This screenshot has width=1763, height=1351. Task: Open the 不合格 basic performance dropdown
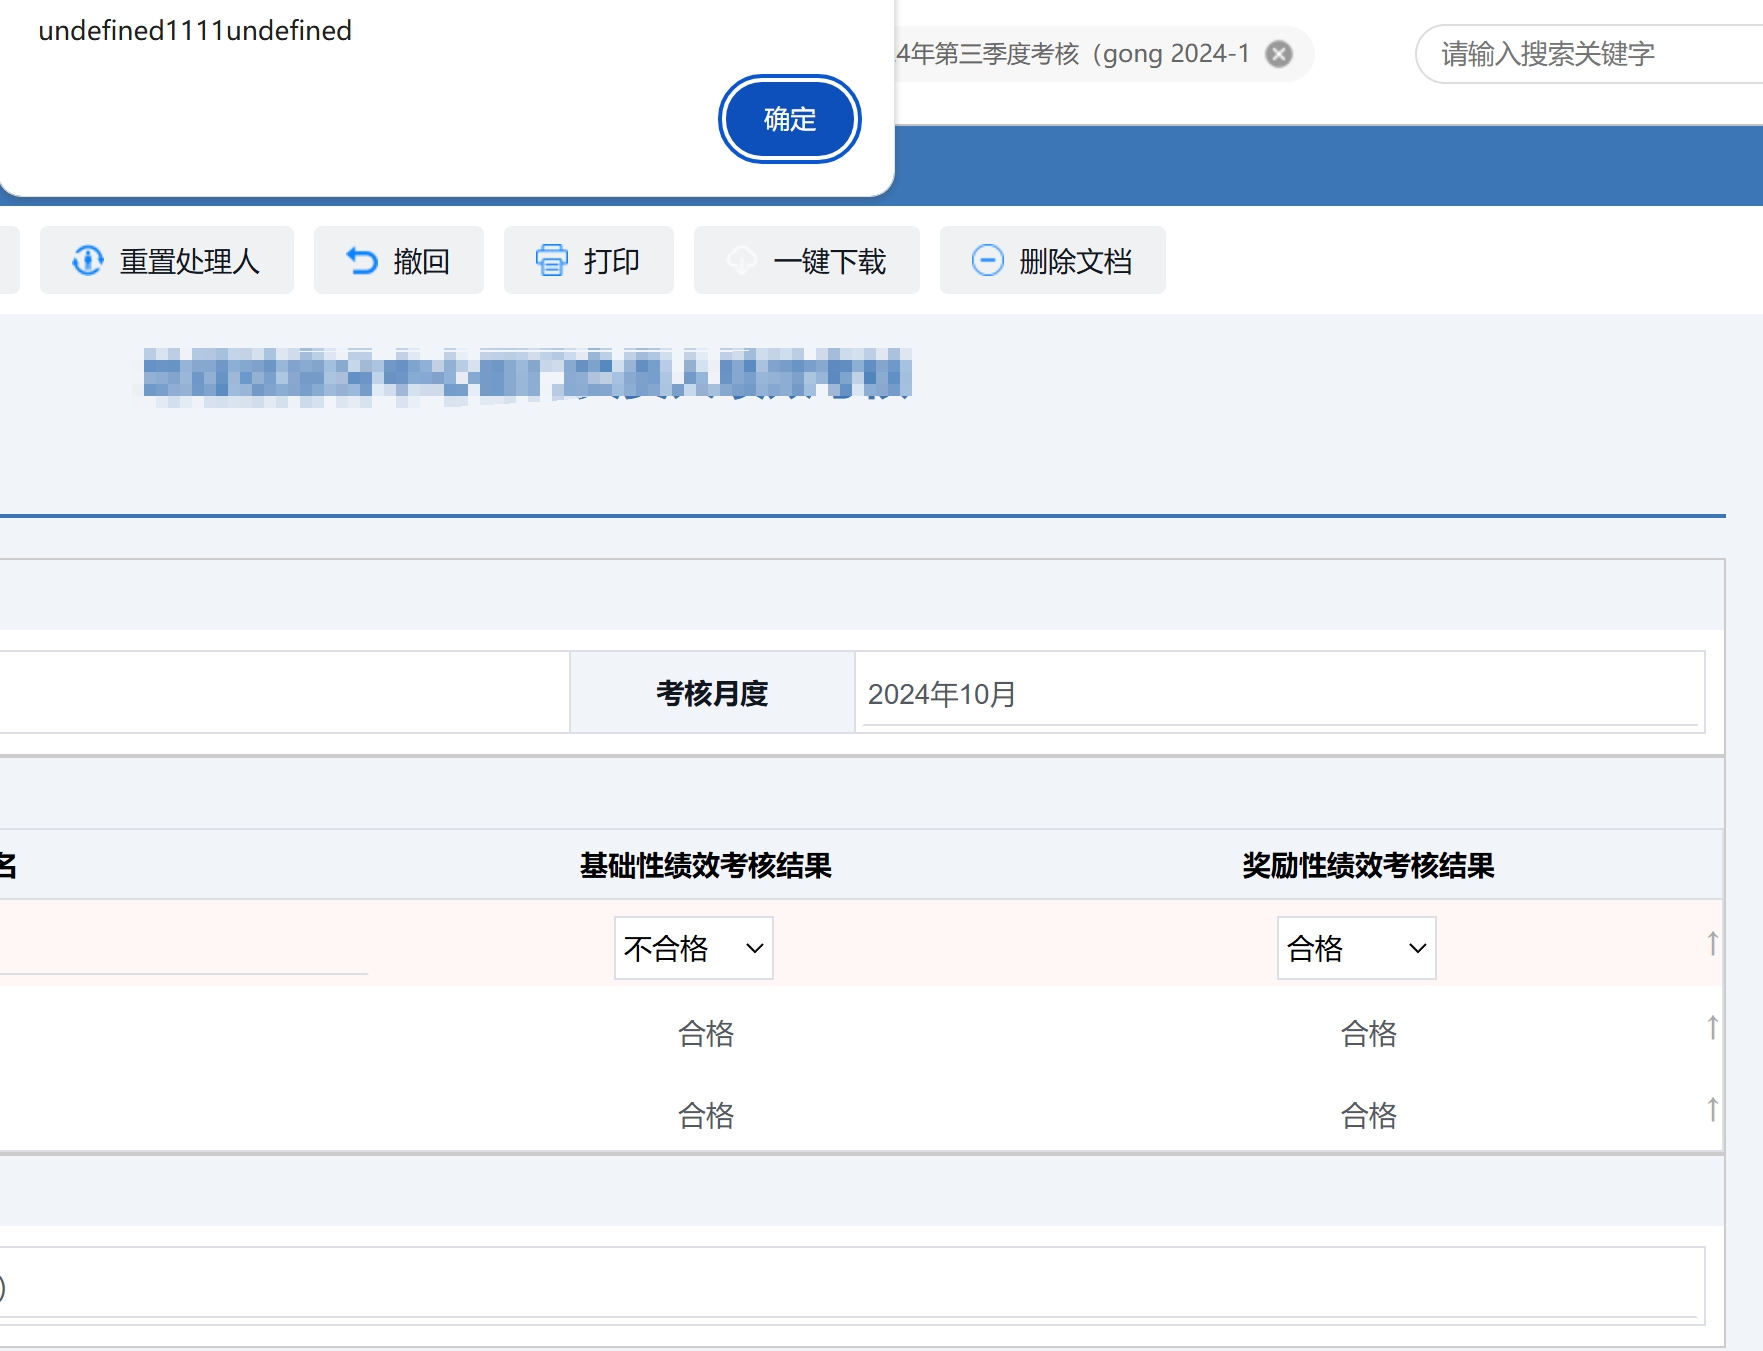(693, 948)
